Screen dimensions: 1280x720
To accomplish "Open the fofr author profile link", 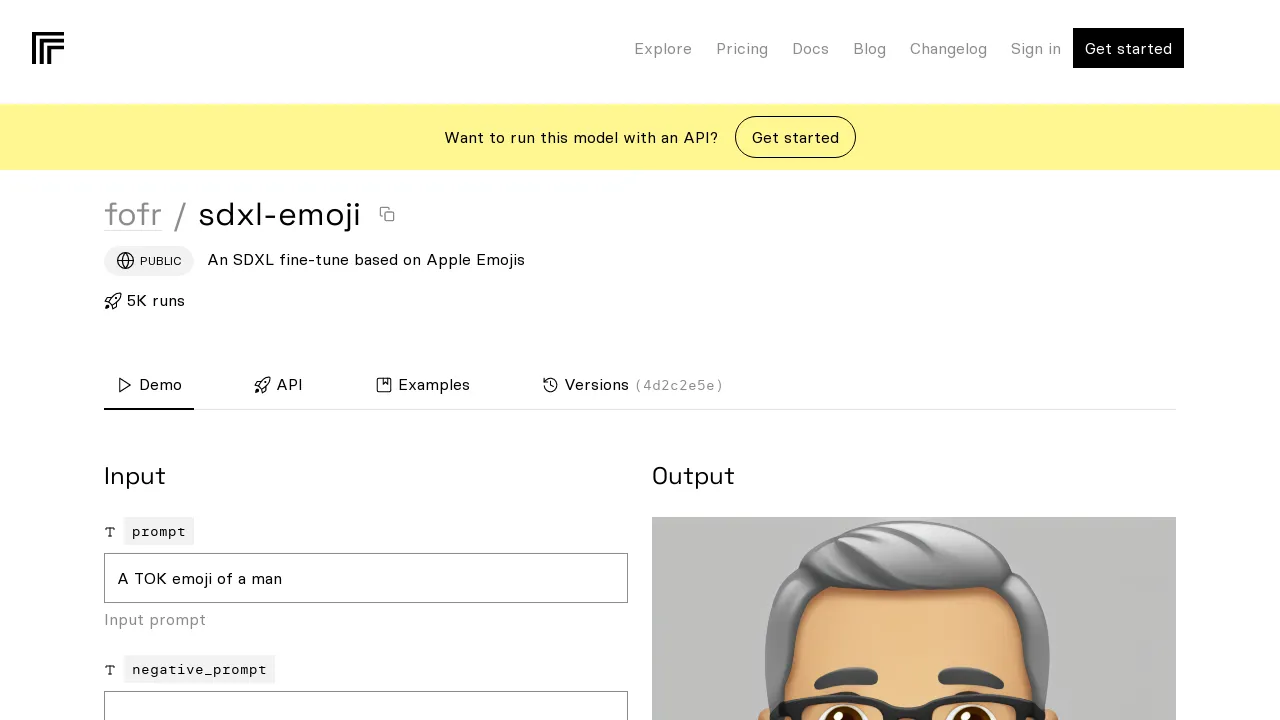I will tap(133, 215).
